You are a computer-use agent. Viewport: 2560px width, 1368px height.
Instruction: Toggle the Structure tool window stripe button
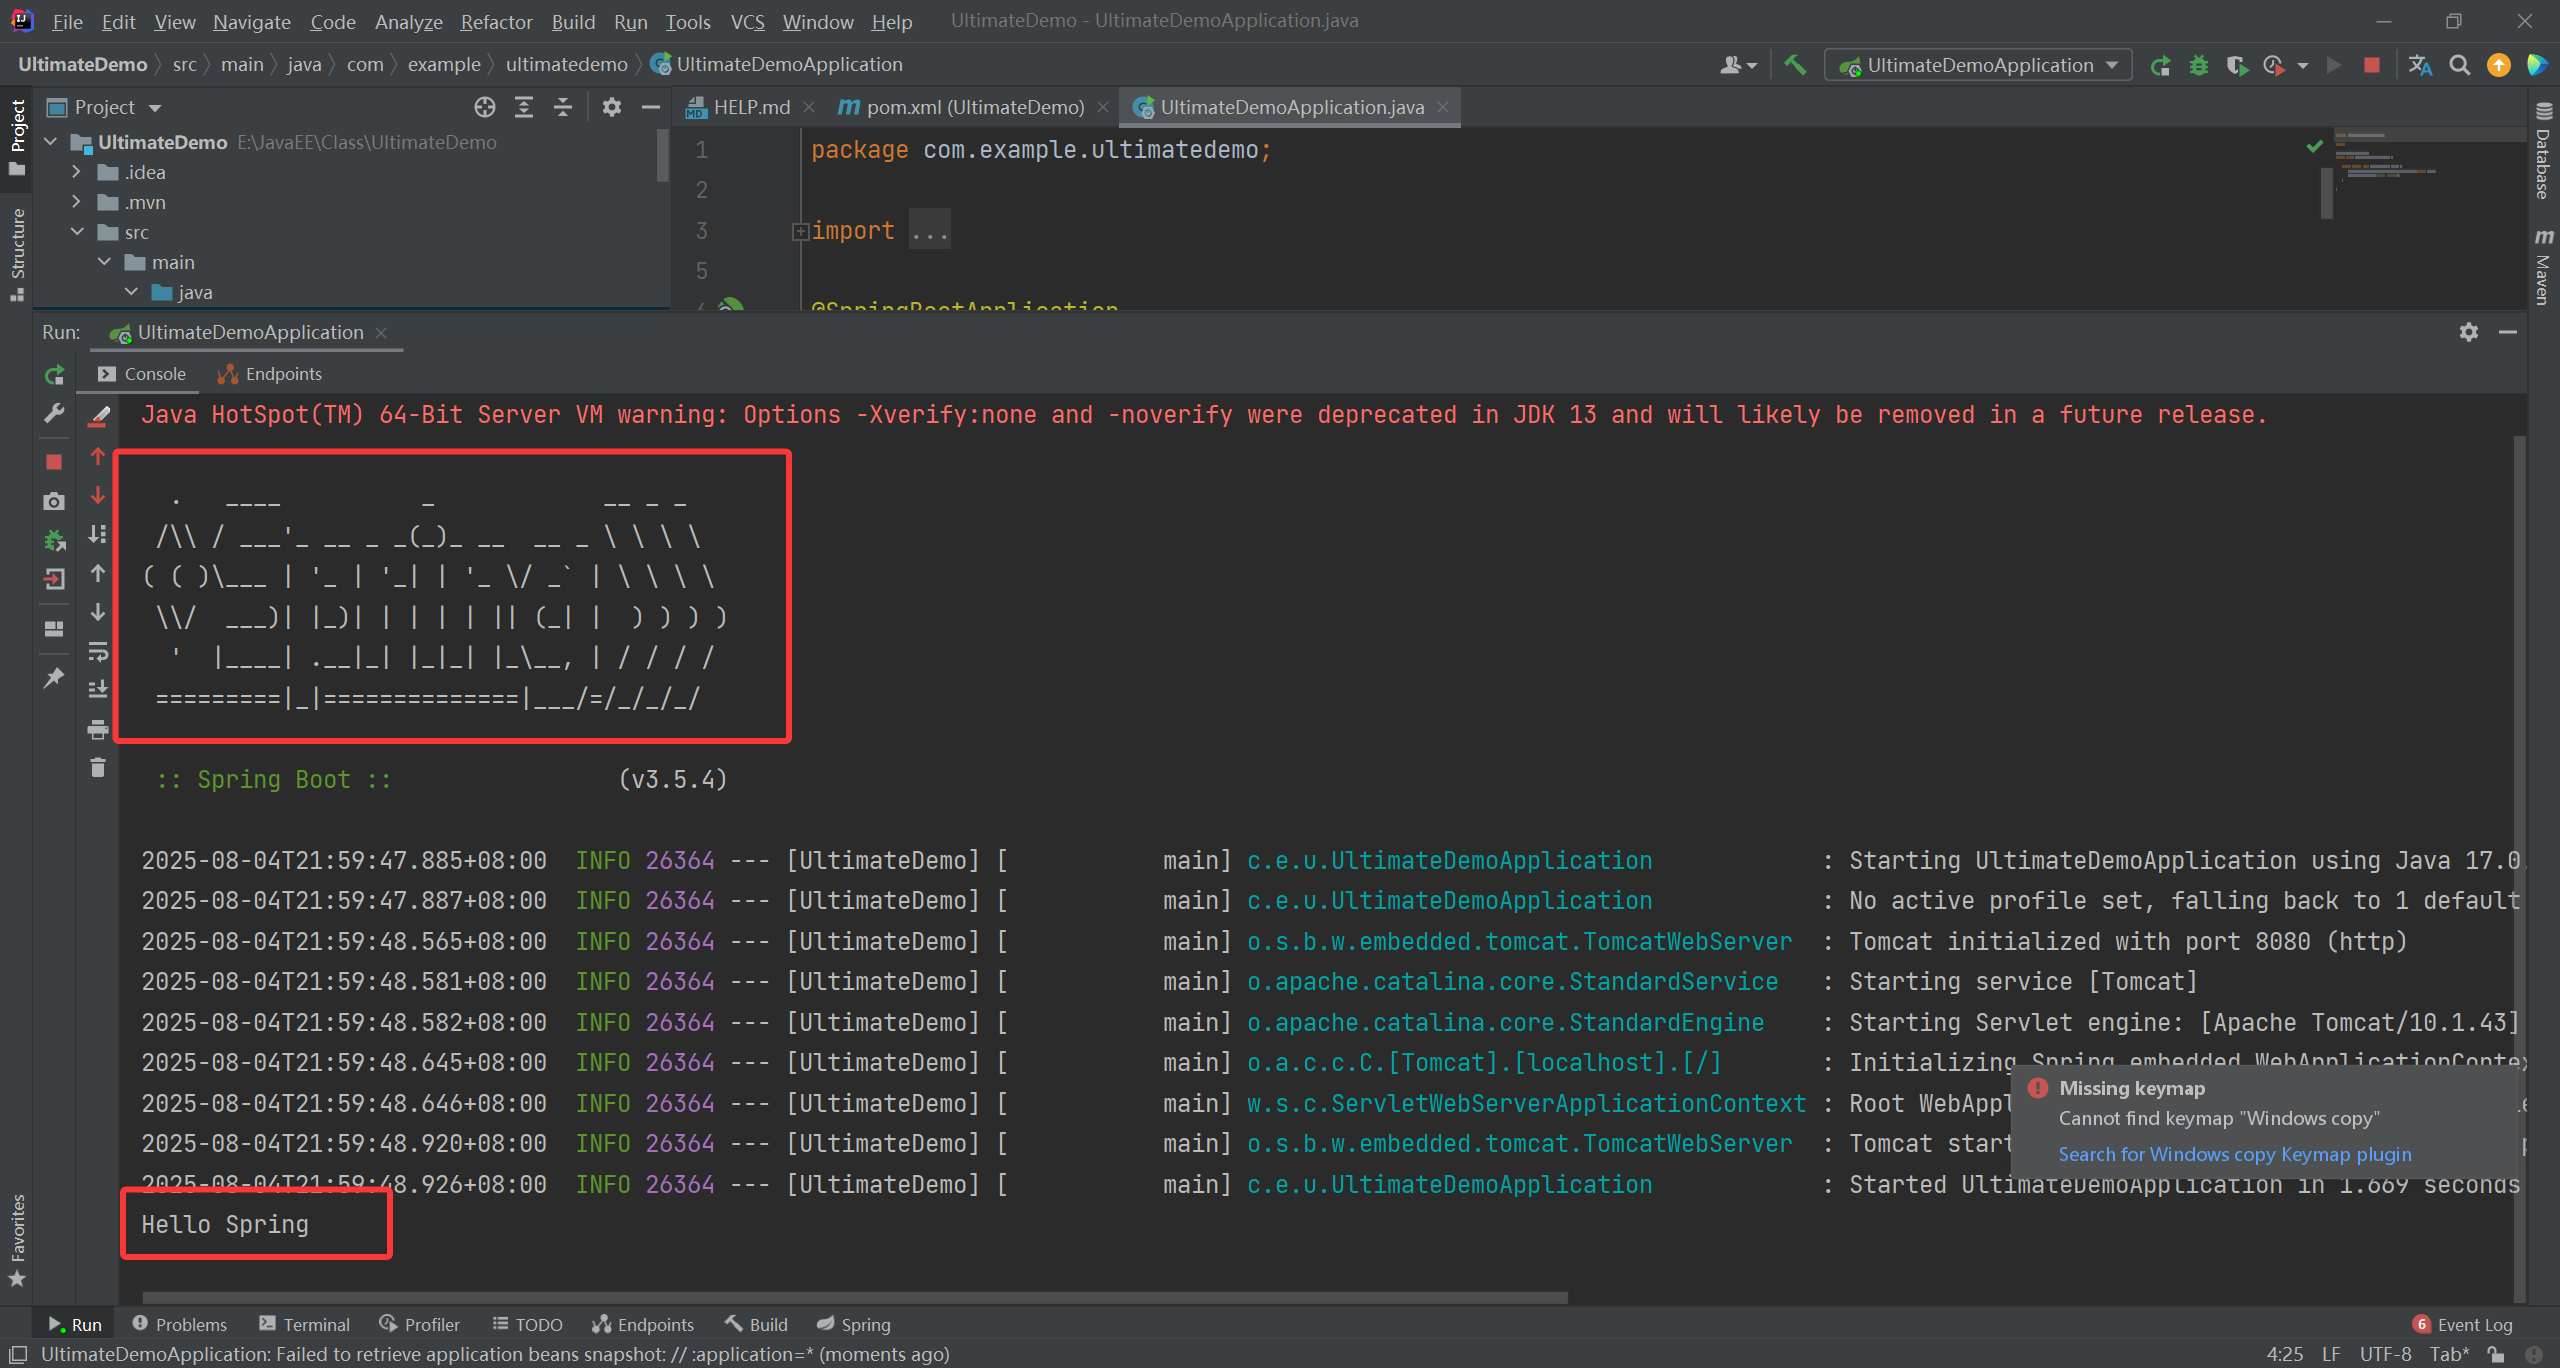point(17,254)
